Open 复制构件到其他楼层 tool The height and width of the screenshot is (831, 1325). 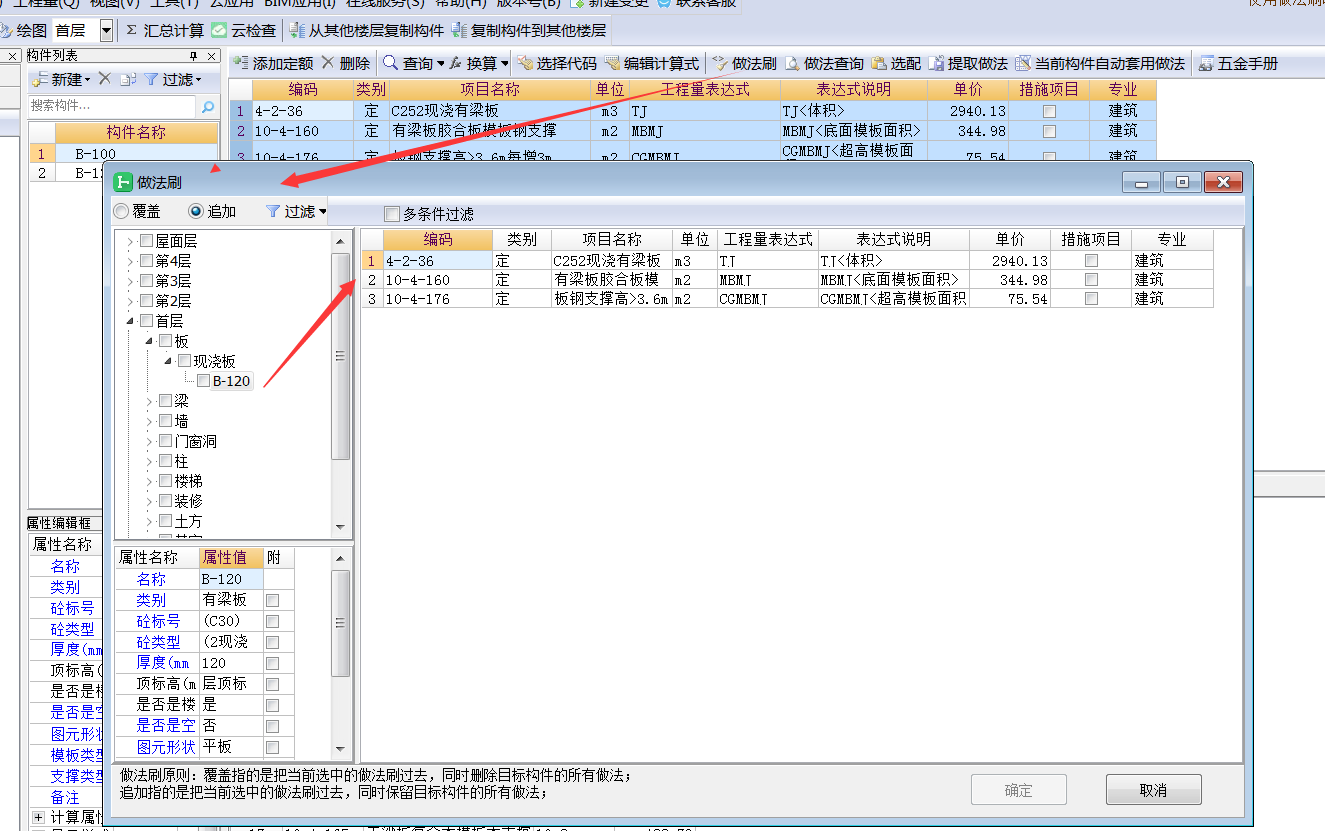[528, 31]
